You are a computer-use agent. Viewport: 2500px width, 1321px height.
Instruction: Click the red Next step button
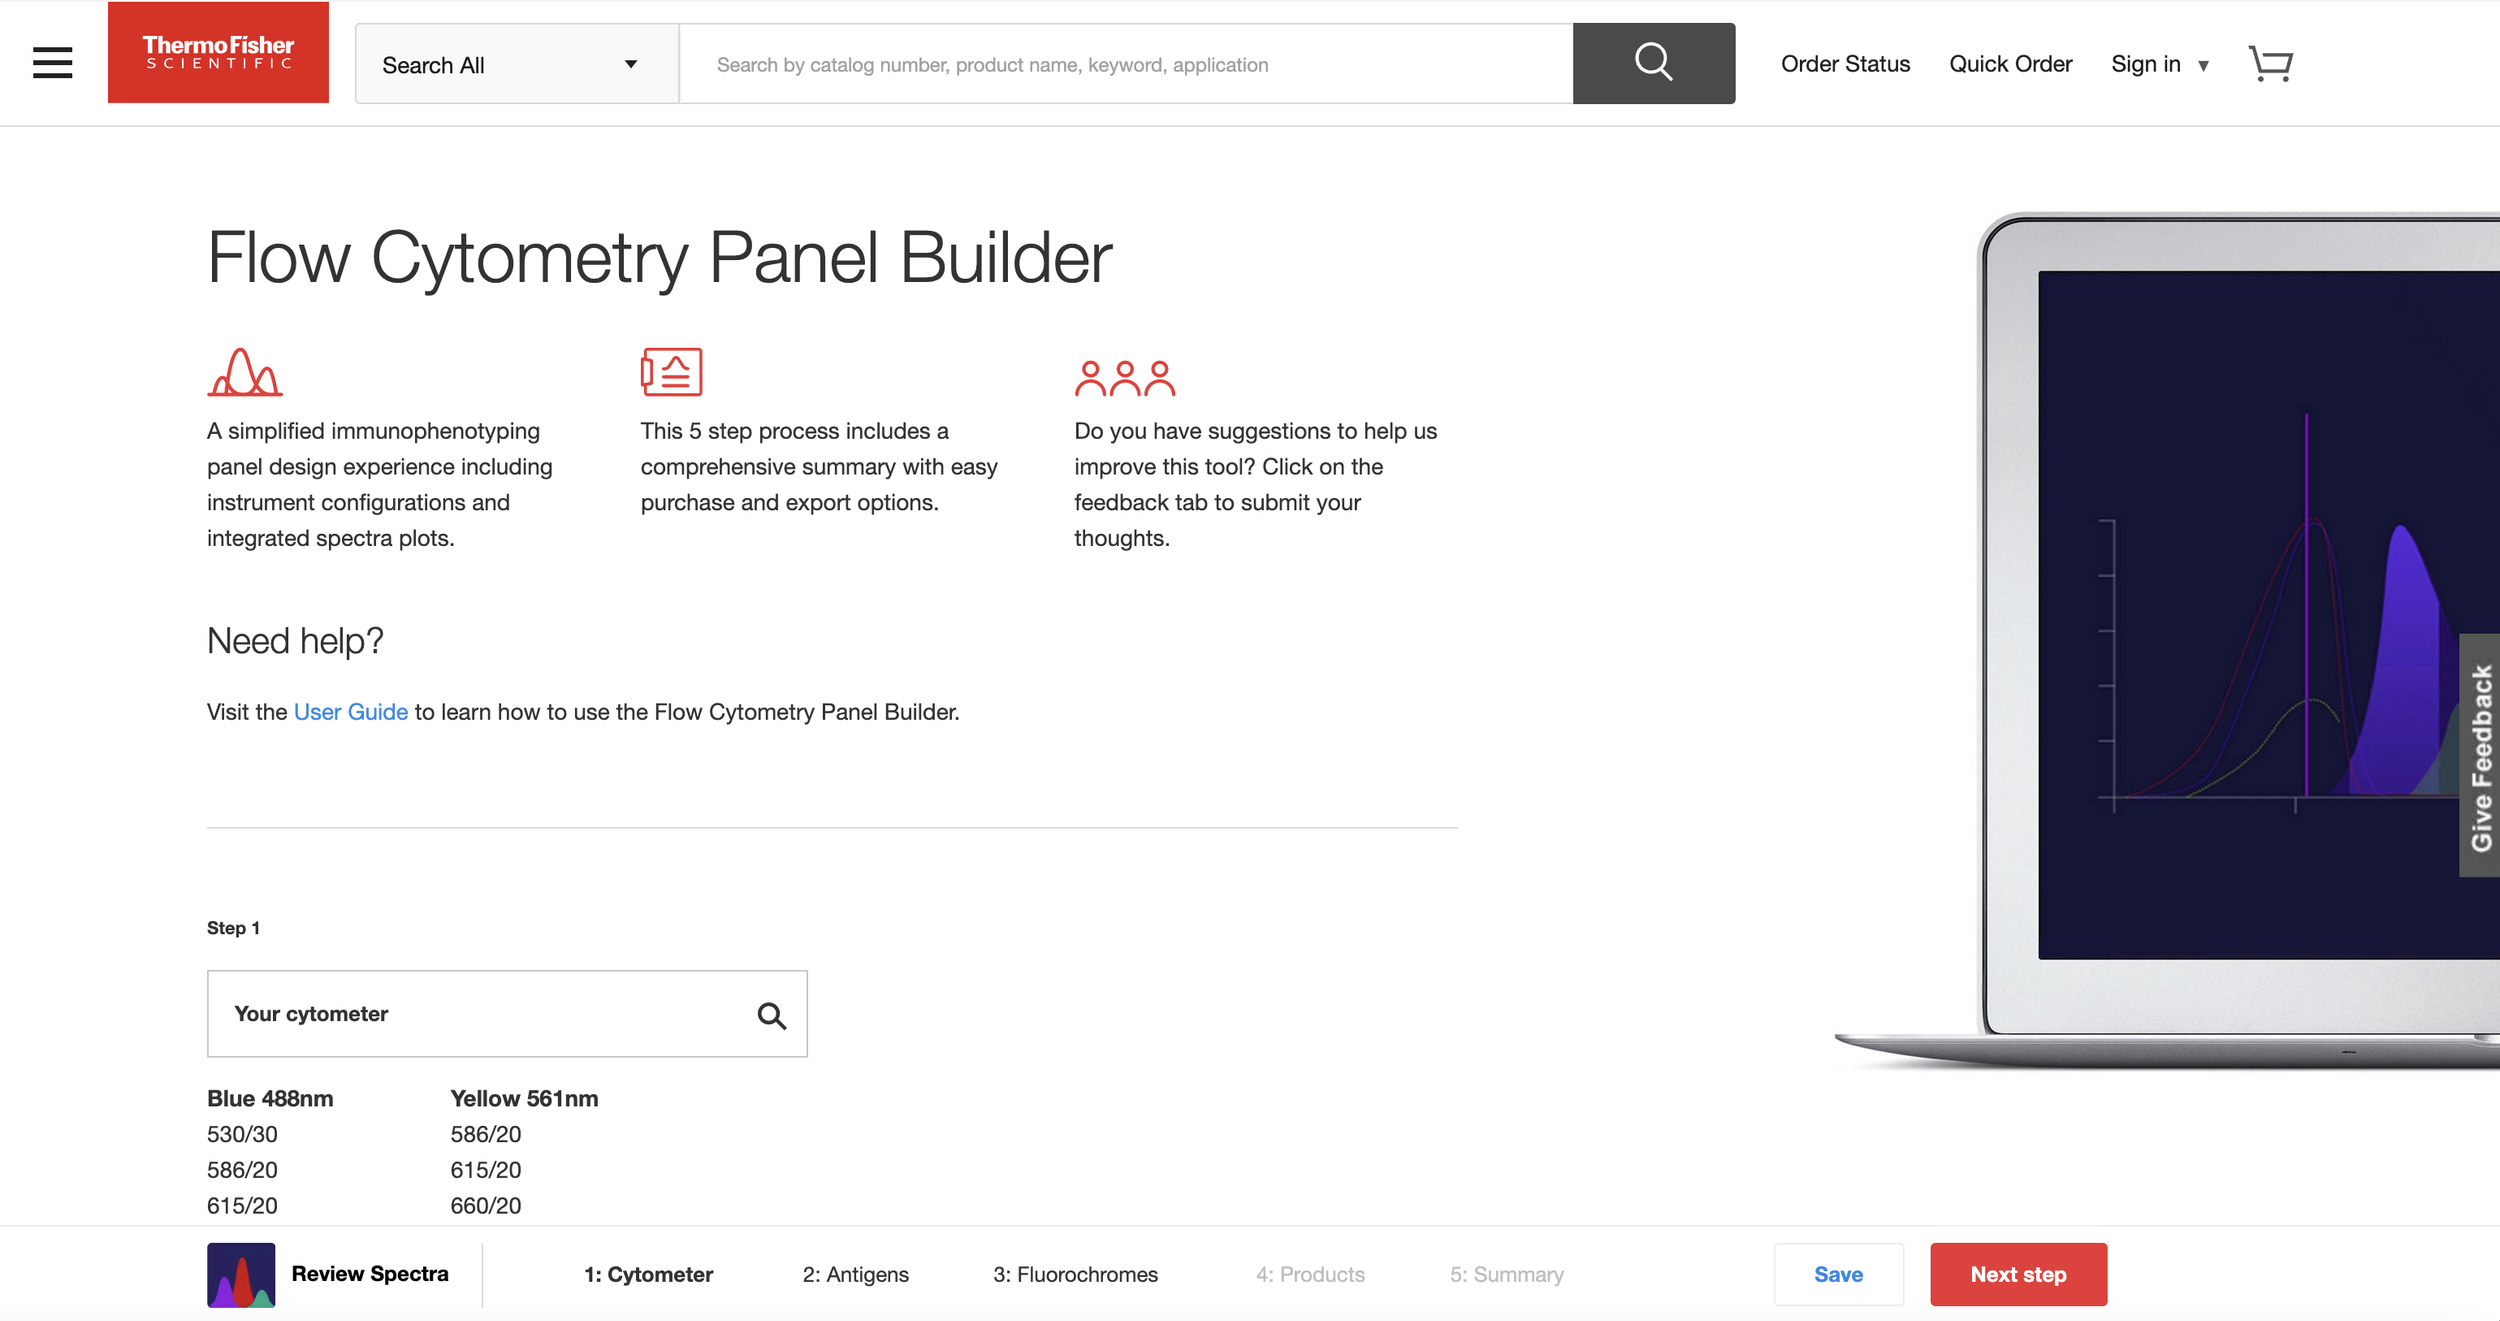(x=2018, y=1274)
